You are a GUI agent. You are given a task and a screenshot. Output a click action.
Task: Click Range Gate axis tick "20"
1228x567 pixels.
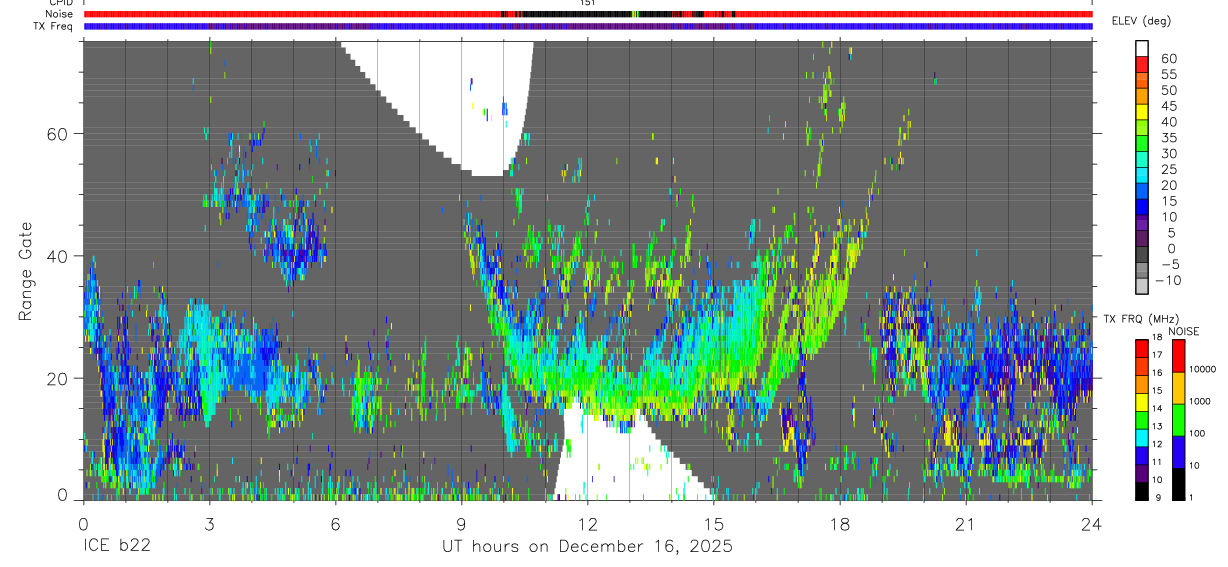(x=57, y=378)
